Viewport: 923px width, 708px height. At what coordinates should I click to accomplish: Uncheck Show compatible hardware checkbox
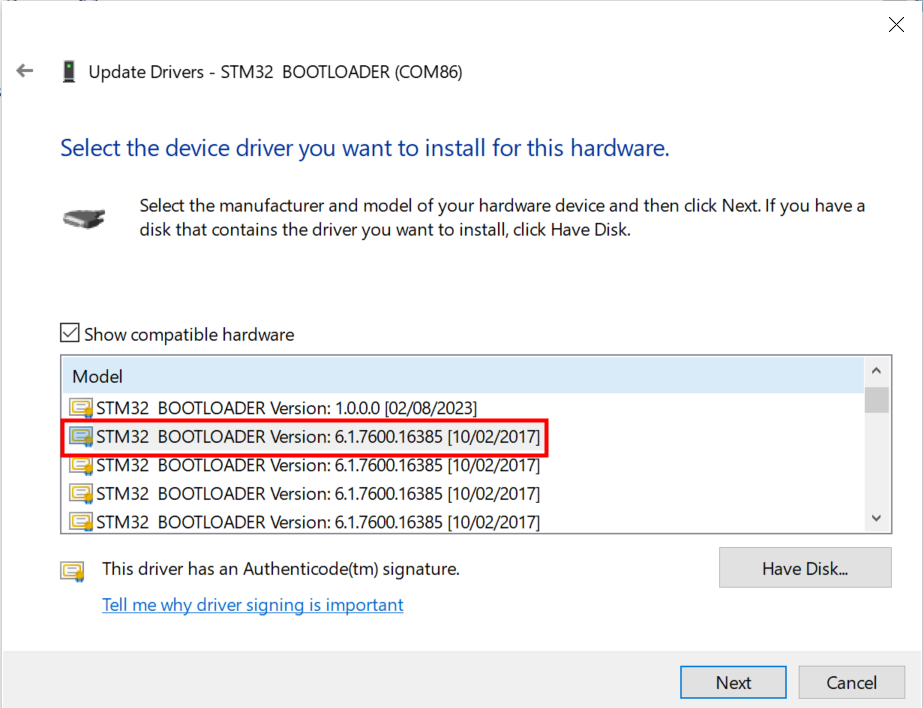tap(69, 333)
